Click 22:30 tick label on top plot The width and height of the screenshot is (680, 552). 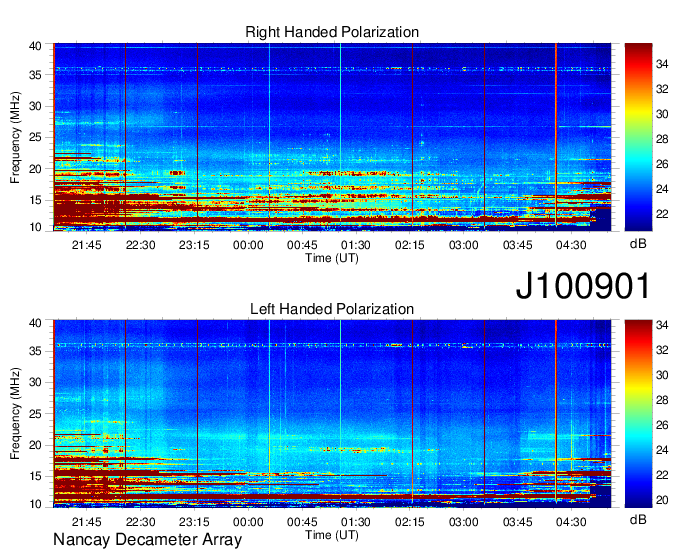(141, 245)
